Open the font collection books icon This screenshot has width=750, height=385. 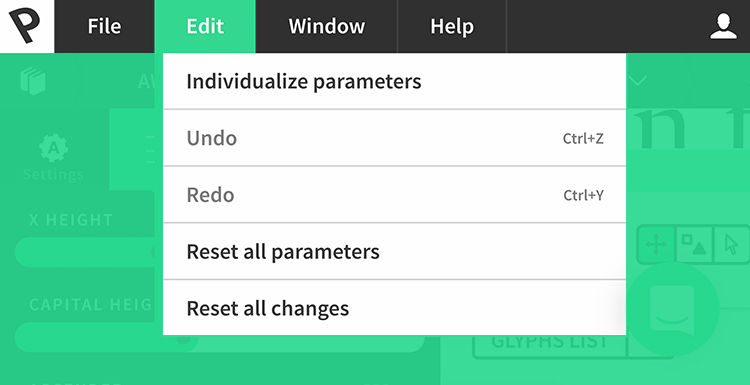point(33,81)
